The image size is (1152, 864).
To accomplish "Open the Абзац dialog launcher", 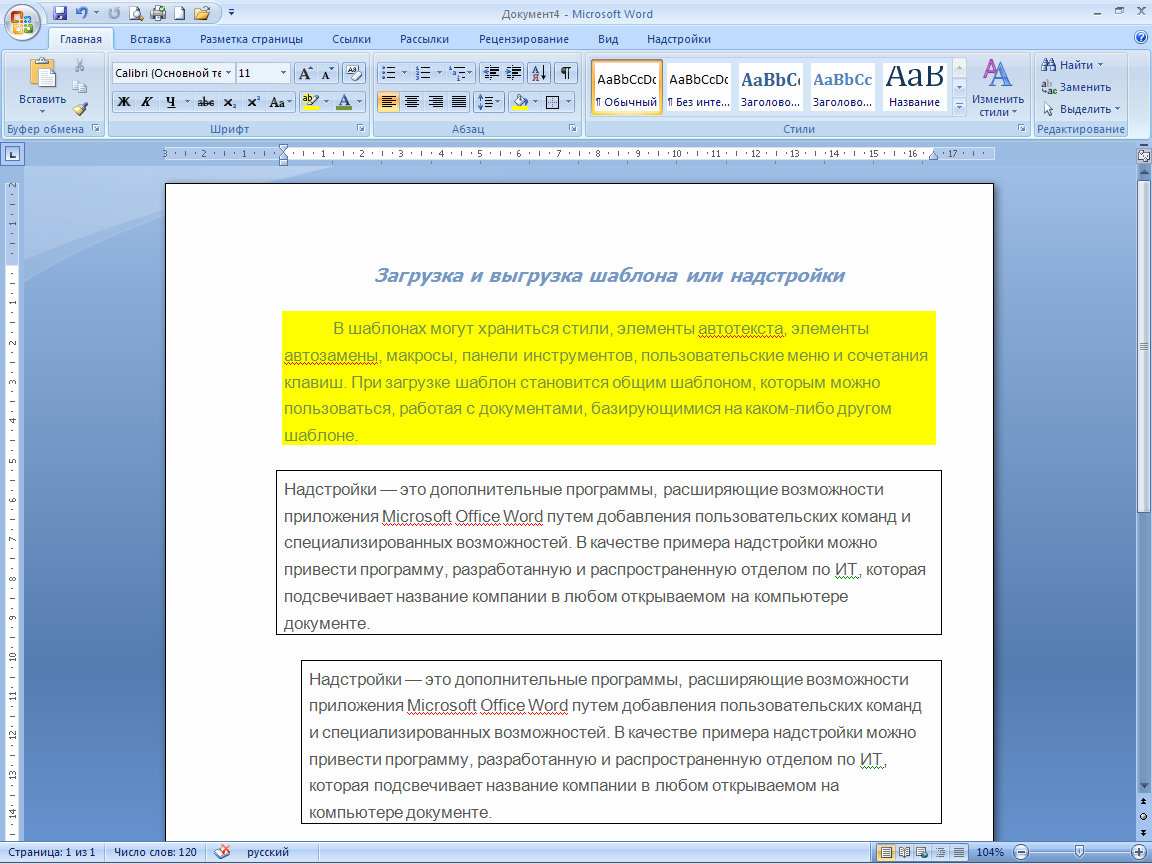I will 573,129.
